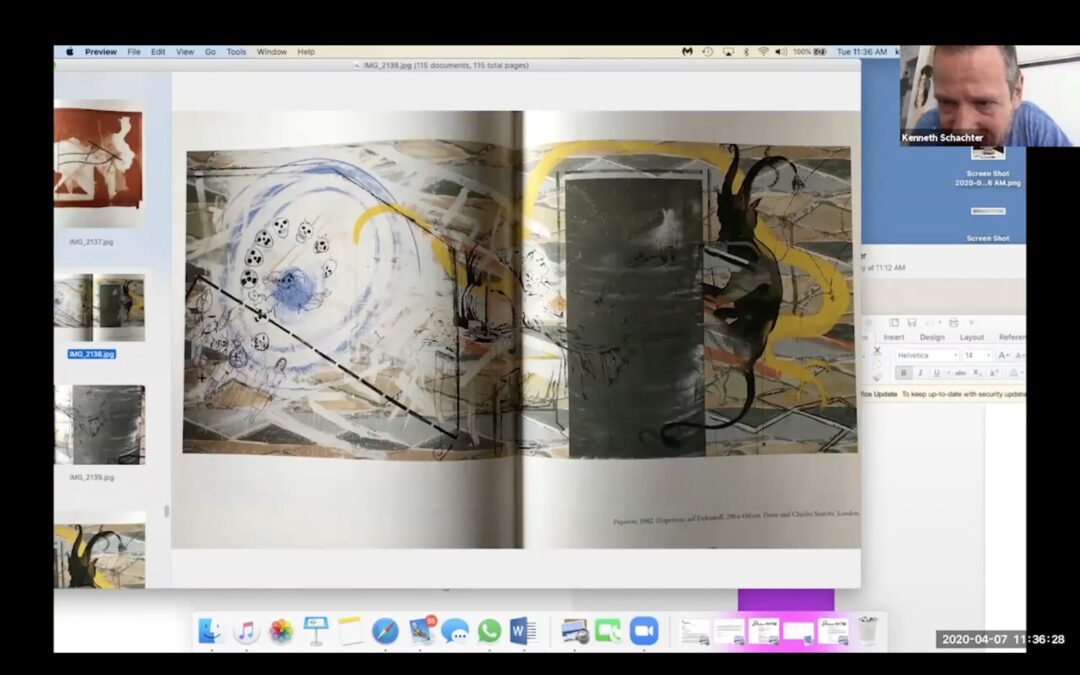Open the Finder icon in the dock

(209, 630)
